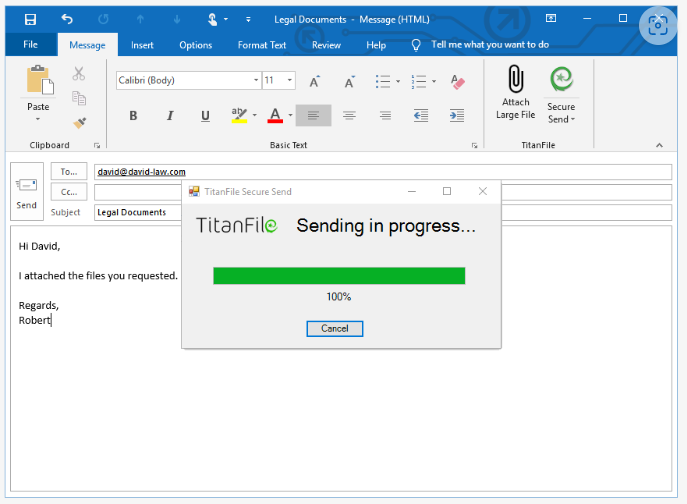Click the Cut scissors icon
This screenshot has height=504, width=687.
(79, 73)
